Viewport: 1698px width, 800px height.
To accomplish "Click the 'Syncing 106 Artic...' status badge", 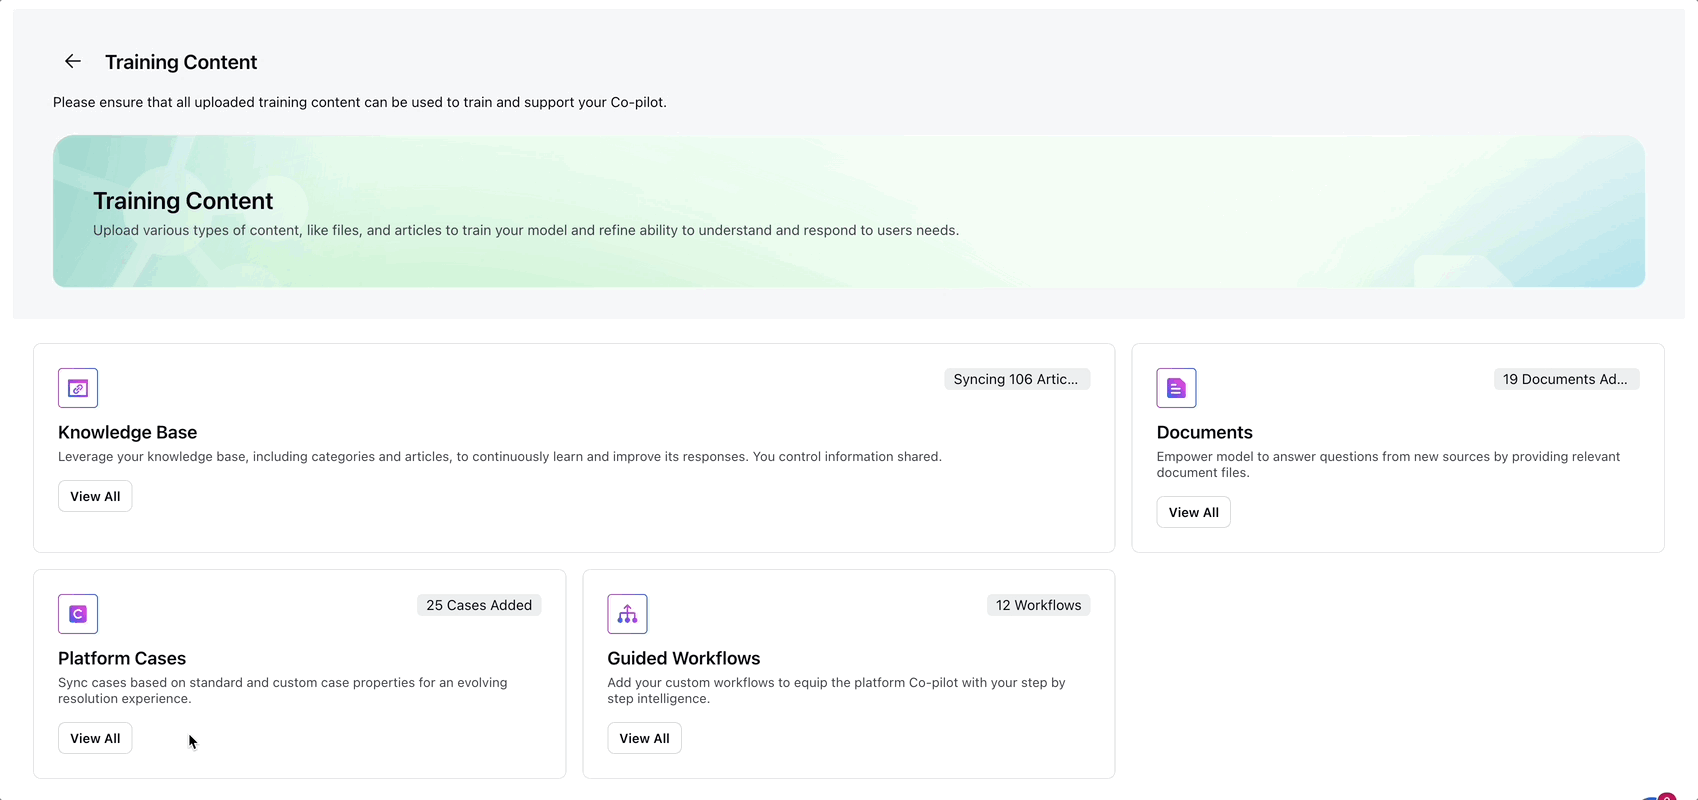I will (1016, 379).
